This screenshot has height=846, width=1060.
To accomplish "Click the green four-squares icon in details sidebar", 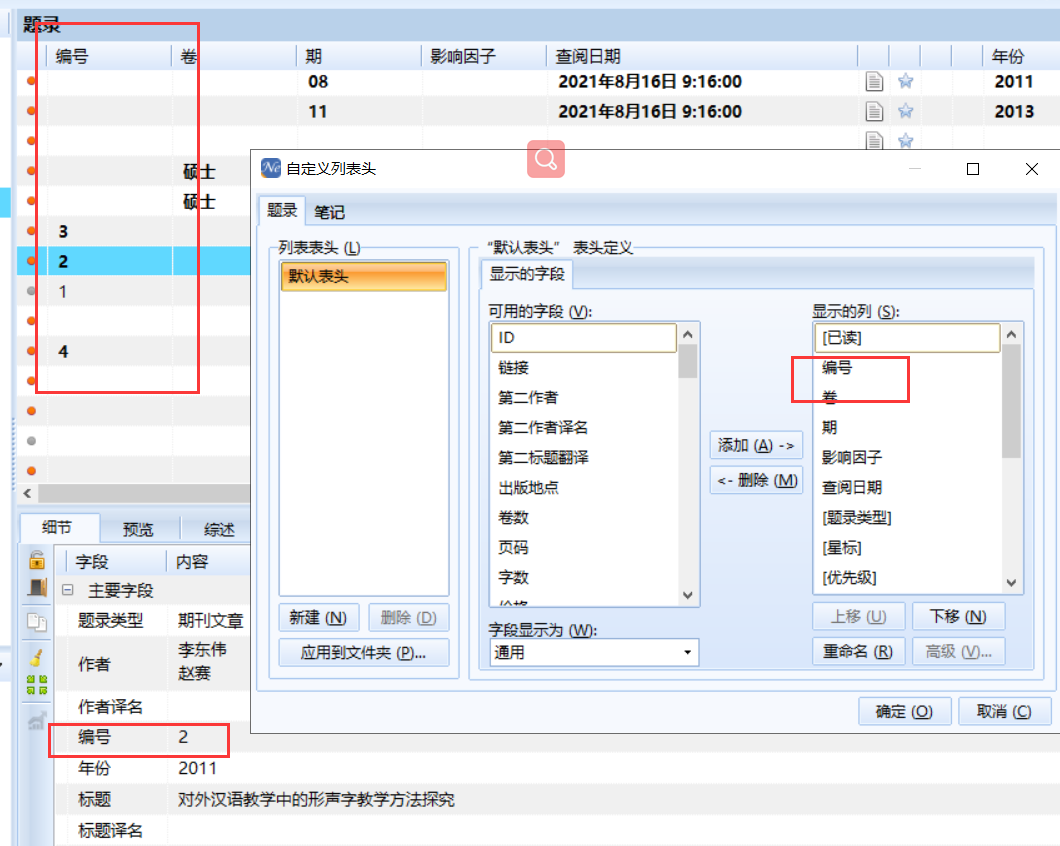I will (x=37, y=685).
